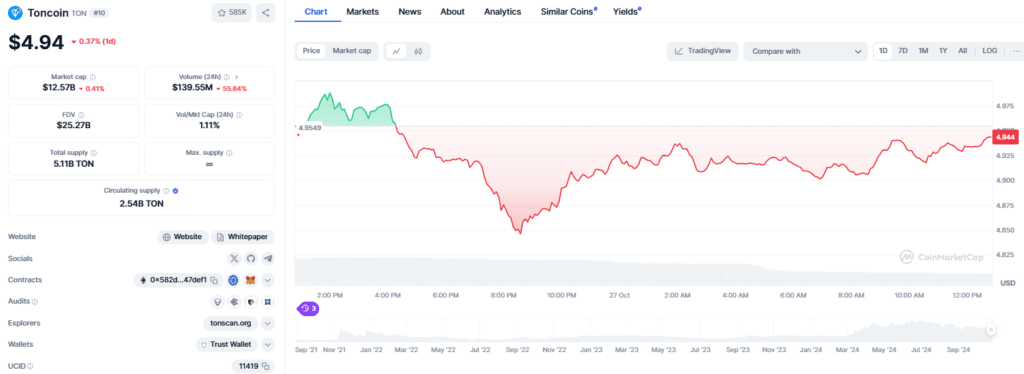The width and height of the screenshot is (1024, 374).
Task: Toggle LOG scale on chart
Action: [990, 51]
